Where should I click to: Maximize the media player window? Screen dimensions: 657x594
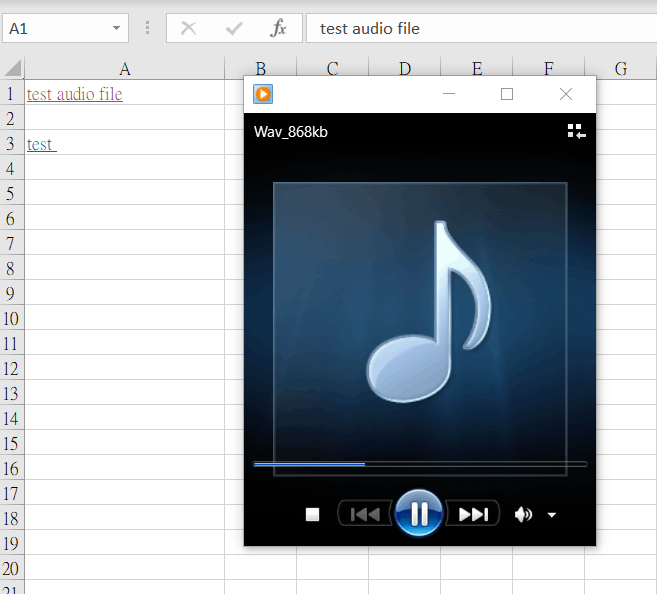[x=507, y=94]
